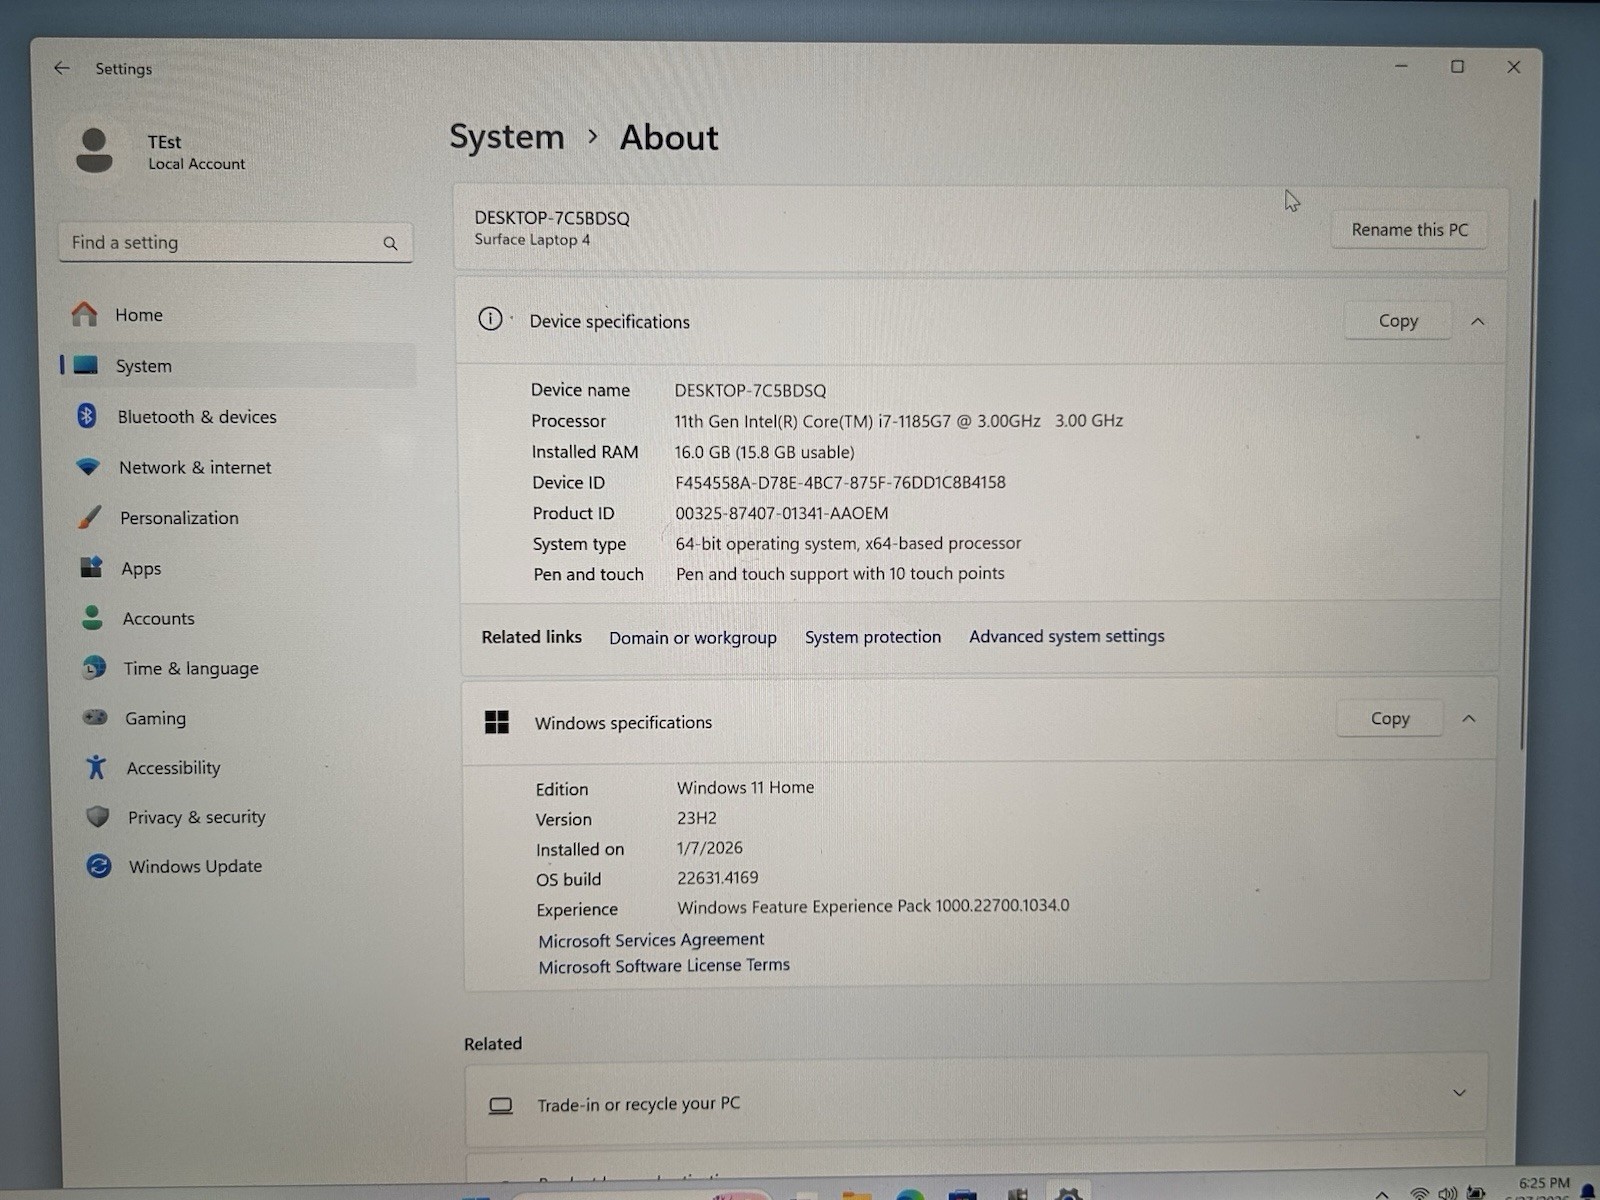Click the Accounts person icon
This screenshot has height=1200, width=1600.
coord(92,617)
